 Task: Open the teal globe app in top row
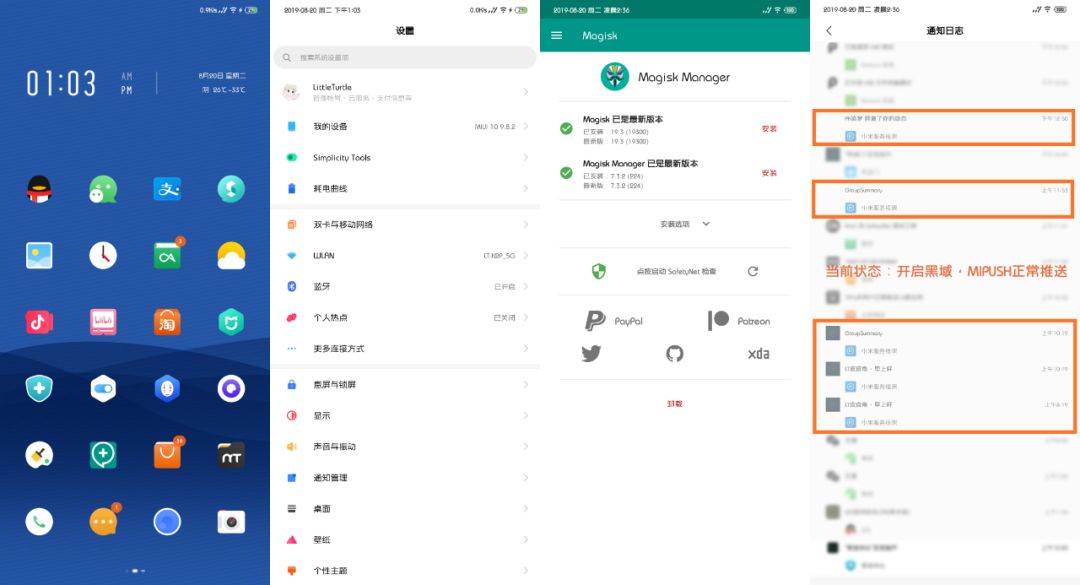coord(231,189)
